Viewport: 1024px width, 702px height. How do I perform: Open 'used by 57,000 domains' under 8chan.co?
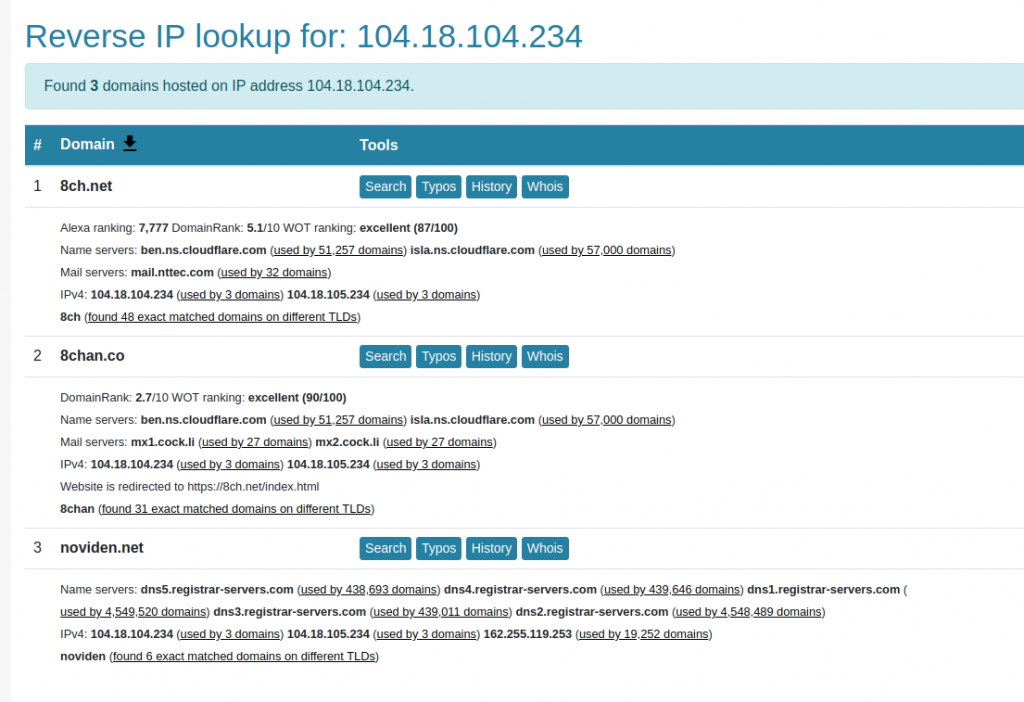(x=607, y=420)
